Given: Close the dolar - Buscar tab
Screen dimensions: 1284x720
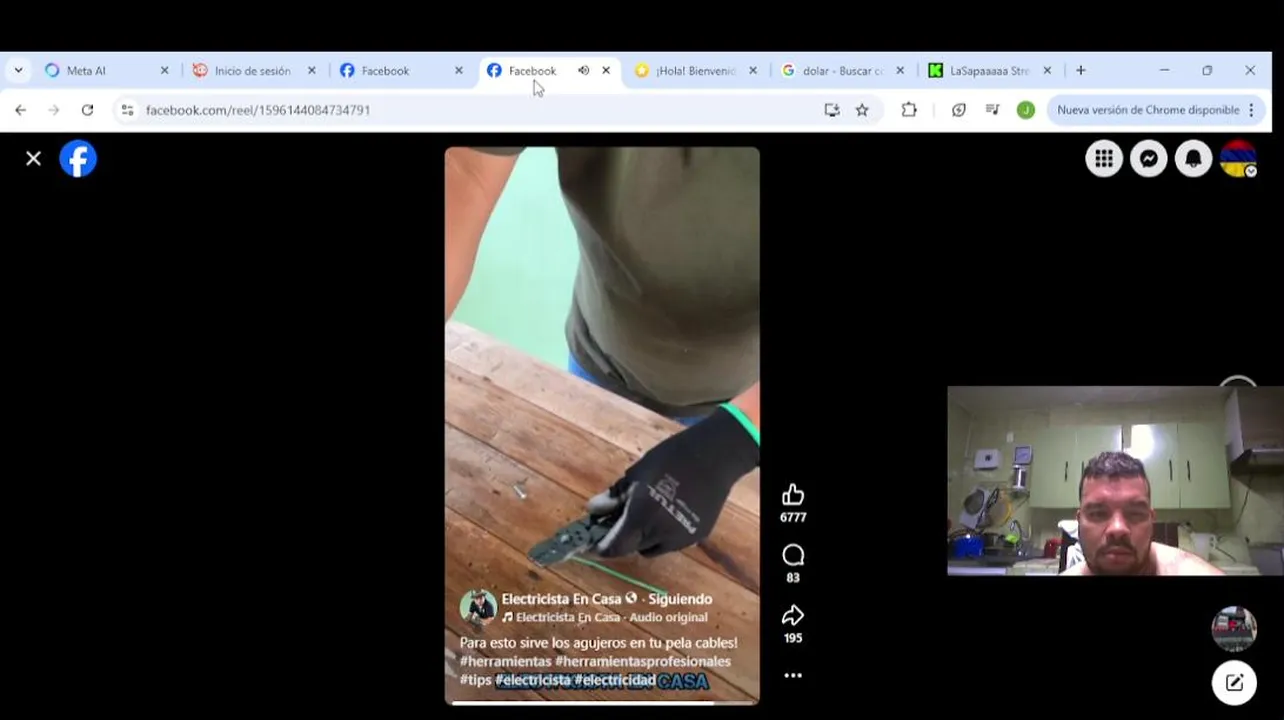Looking at the screenshot, I should [x=900, y=71].
